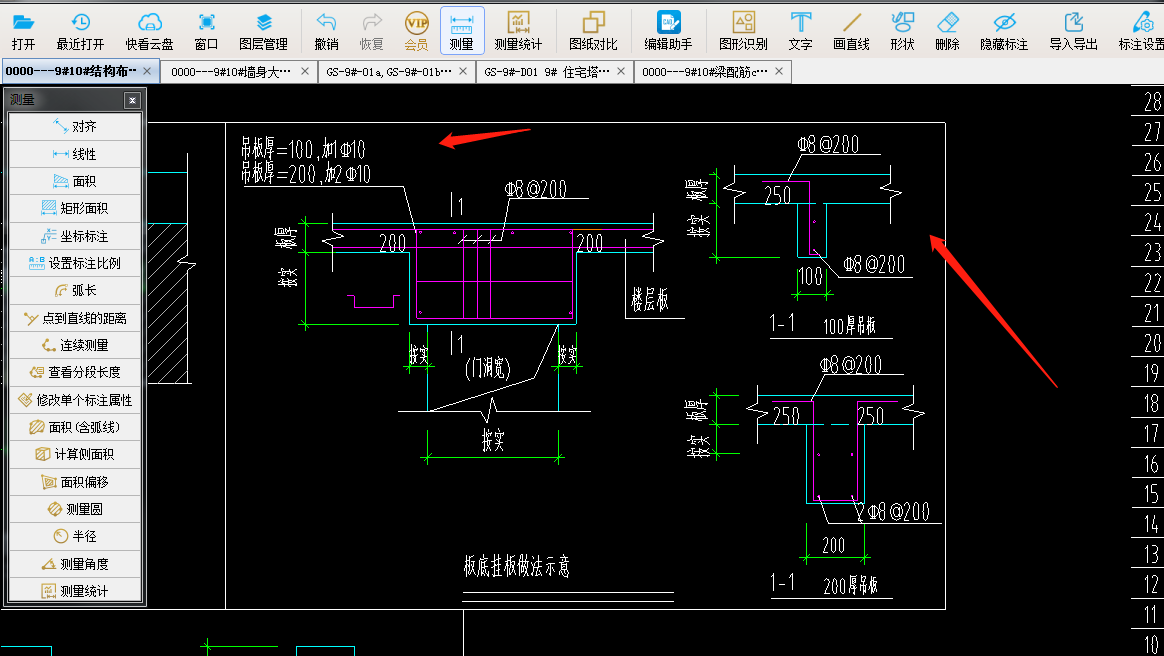This screenshot has width=1164, height=656.
Task: Close the 0000---9#10#结构布 tab
Action: (147, 71)
